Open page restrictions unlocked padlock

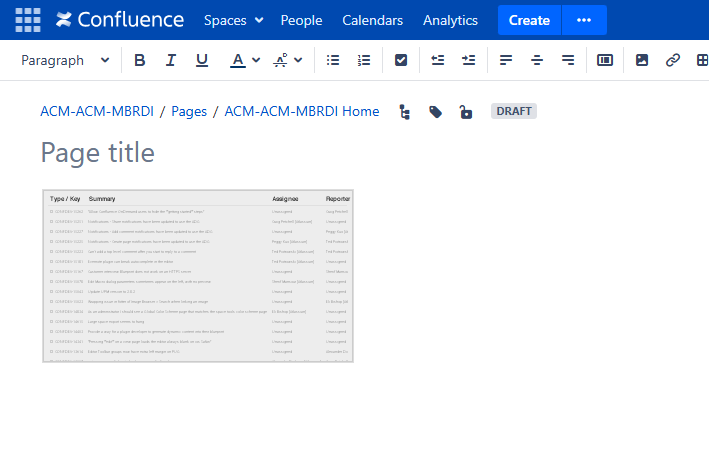point(466,112)
